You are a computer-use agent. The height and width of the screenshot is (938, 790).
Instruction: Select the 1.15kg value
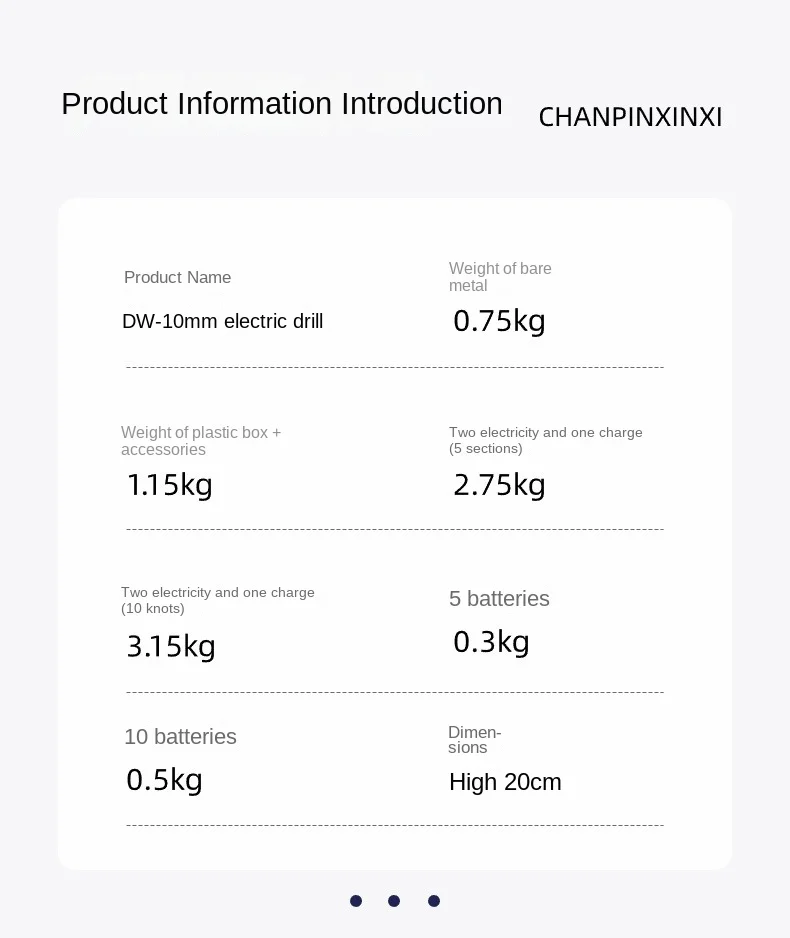click(x=170, y=485)
